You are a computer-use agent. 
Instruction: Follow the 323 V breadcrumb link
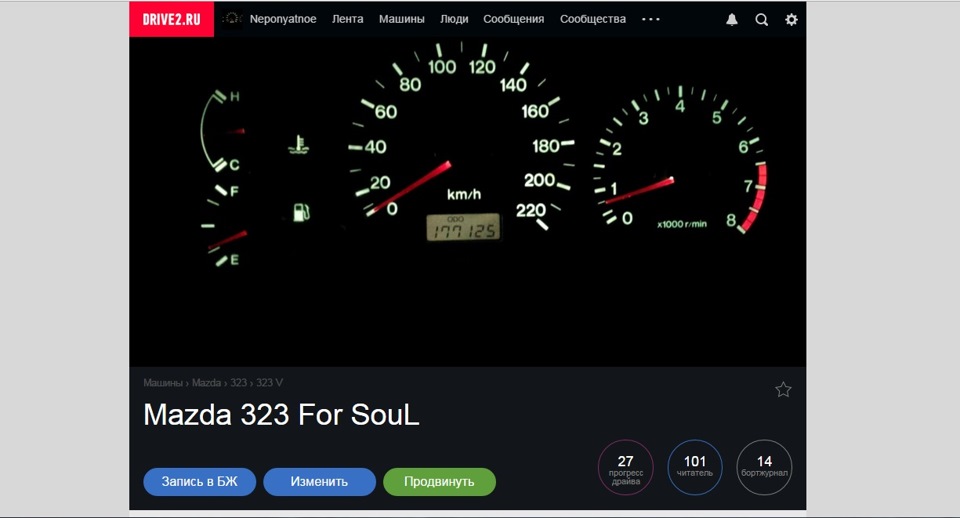pos(269,383)
